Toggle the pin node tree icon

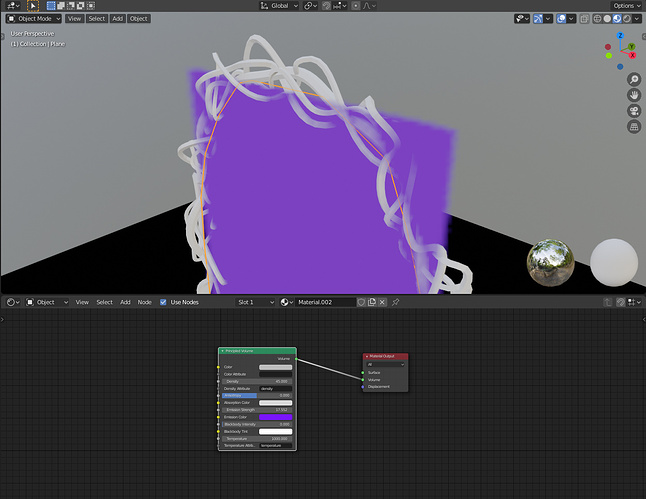396,302
